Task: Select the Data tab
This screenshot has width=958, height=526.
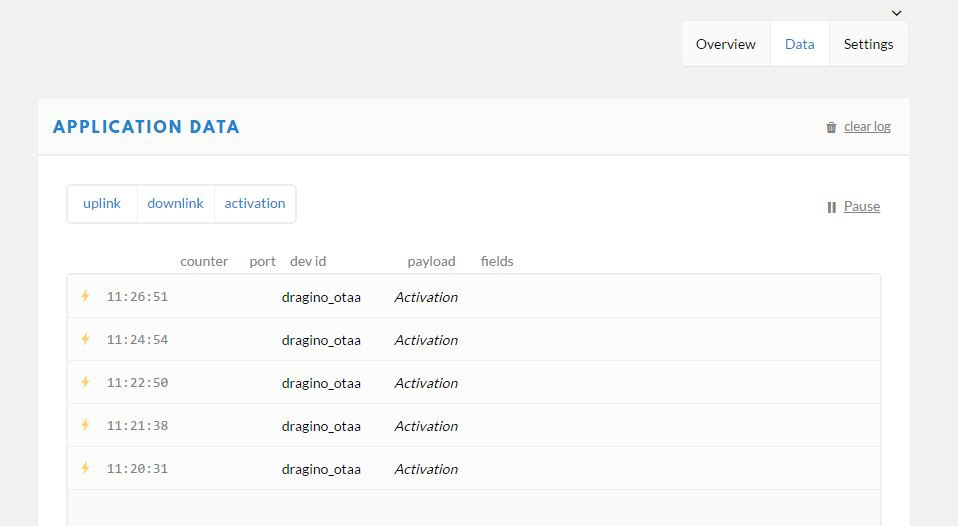Action: click(x=800, y=44)
